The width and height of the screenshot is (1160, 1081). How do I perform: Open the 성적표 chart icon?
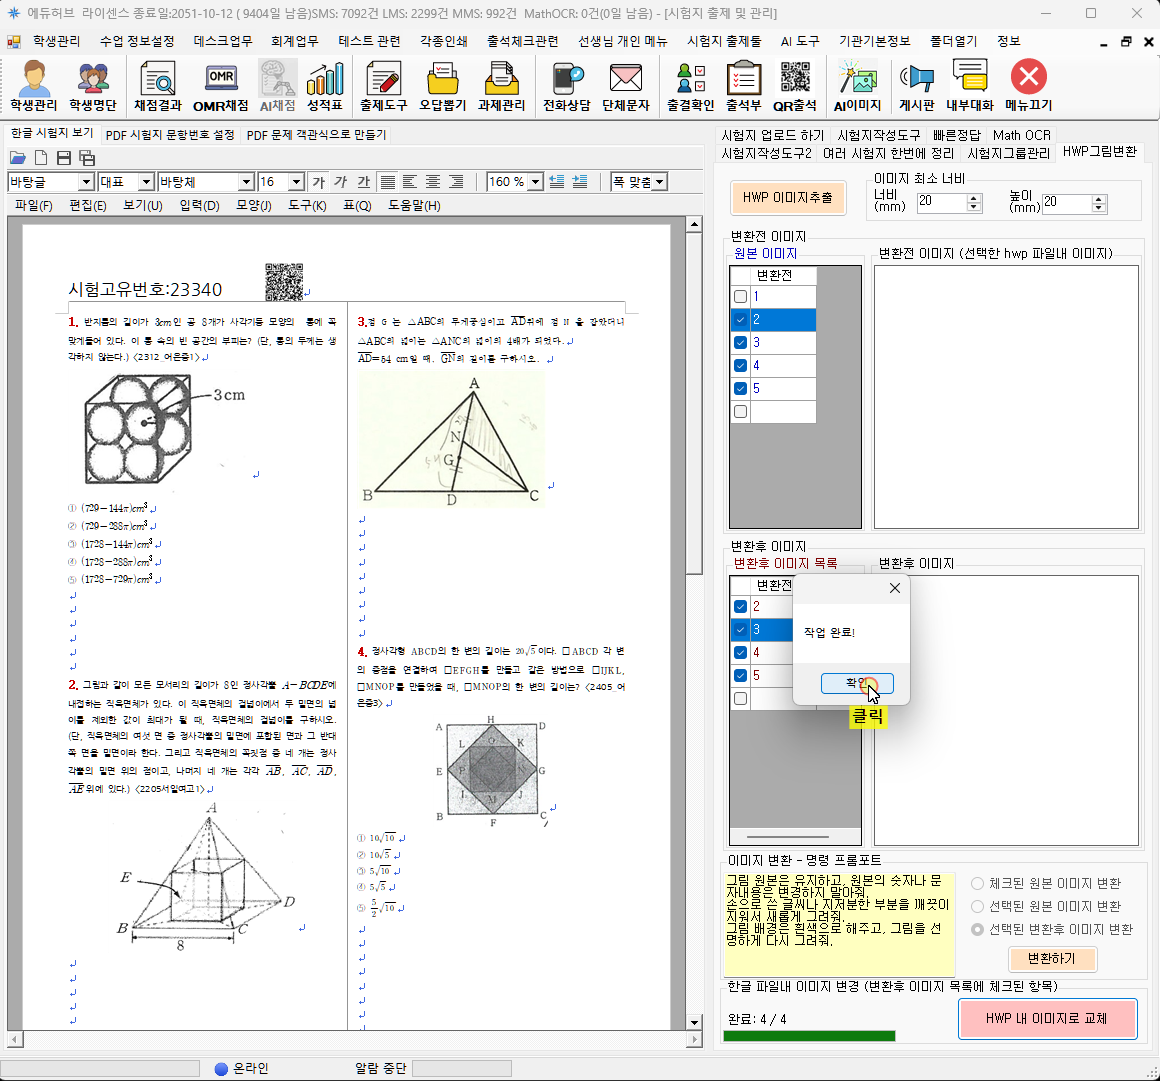point(325,85)
